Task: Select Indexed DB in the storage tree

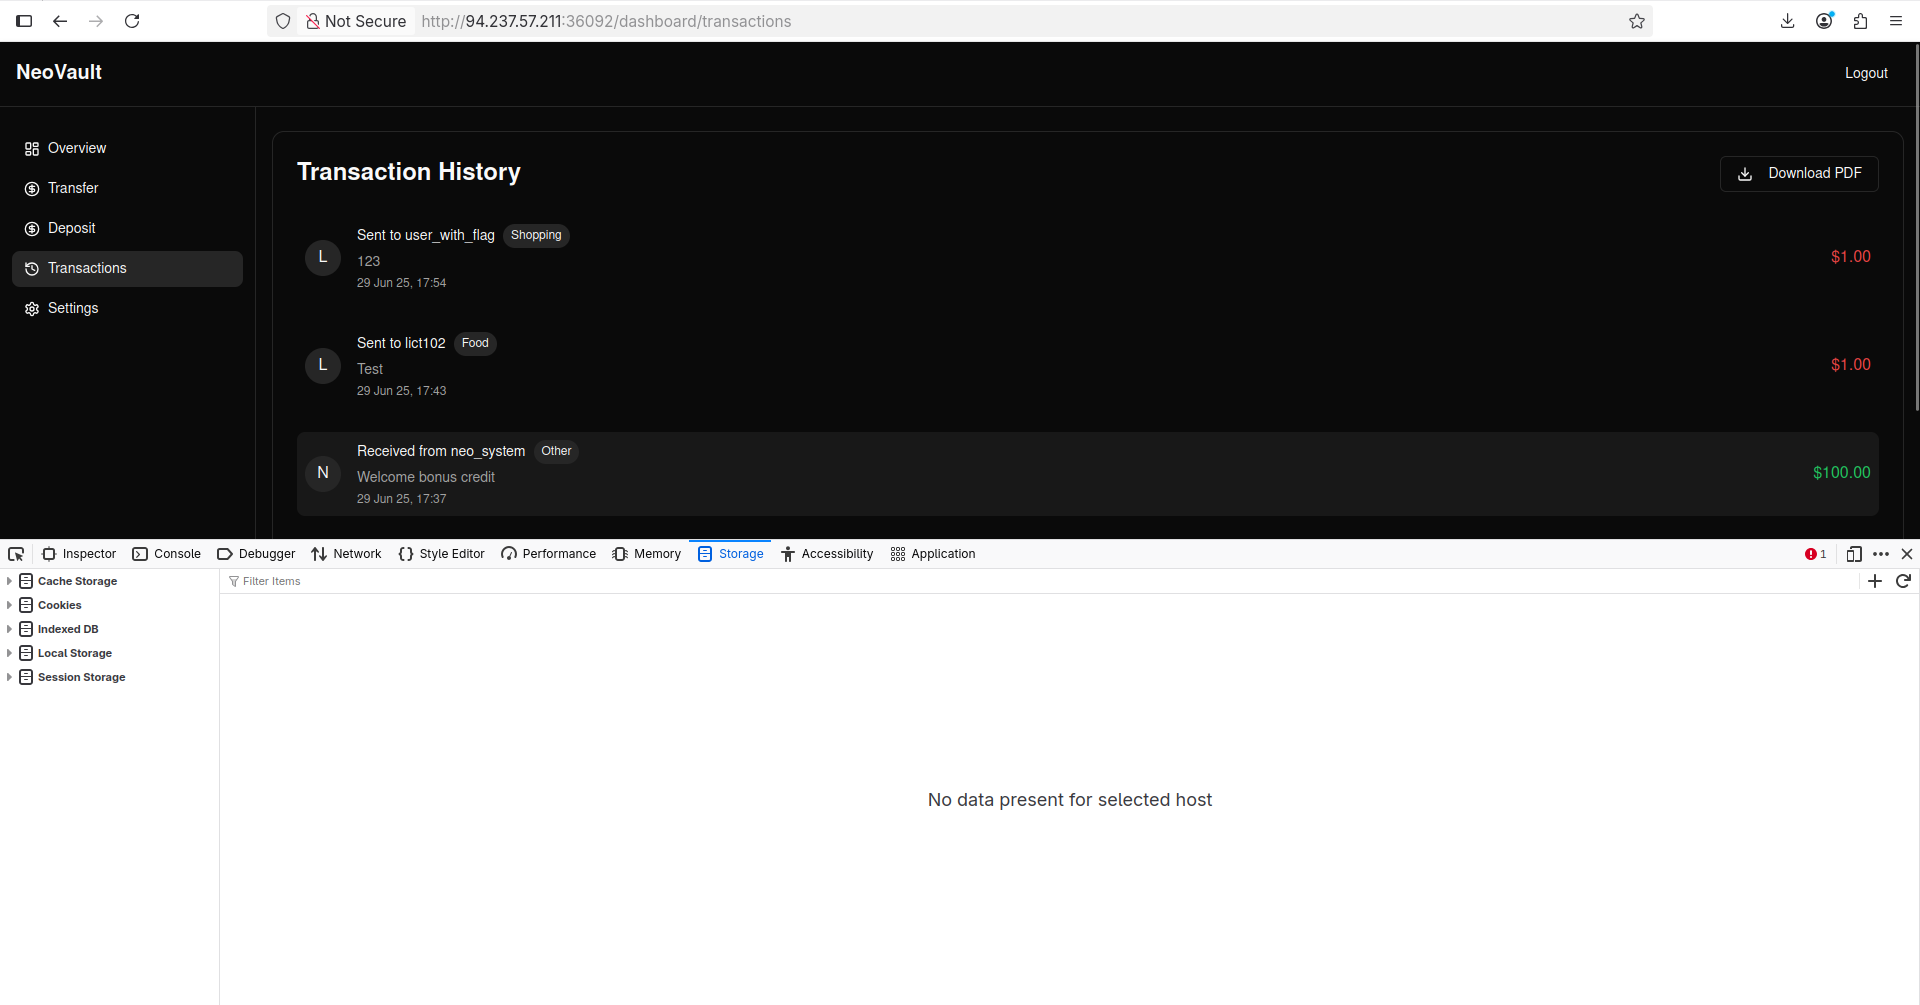Action: [x=68, y=629]
